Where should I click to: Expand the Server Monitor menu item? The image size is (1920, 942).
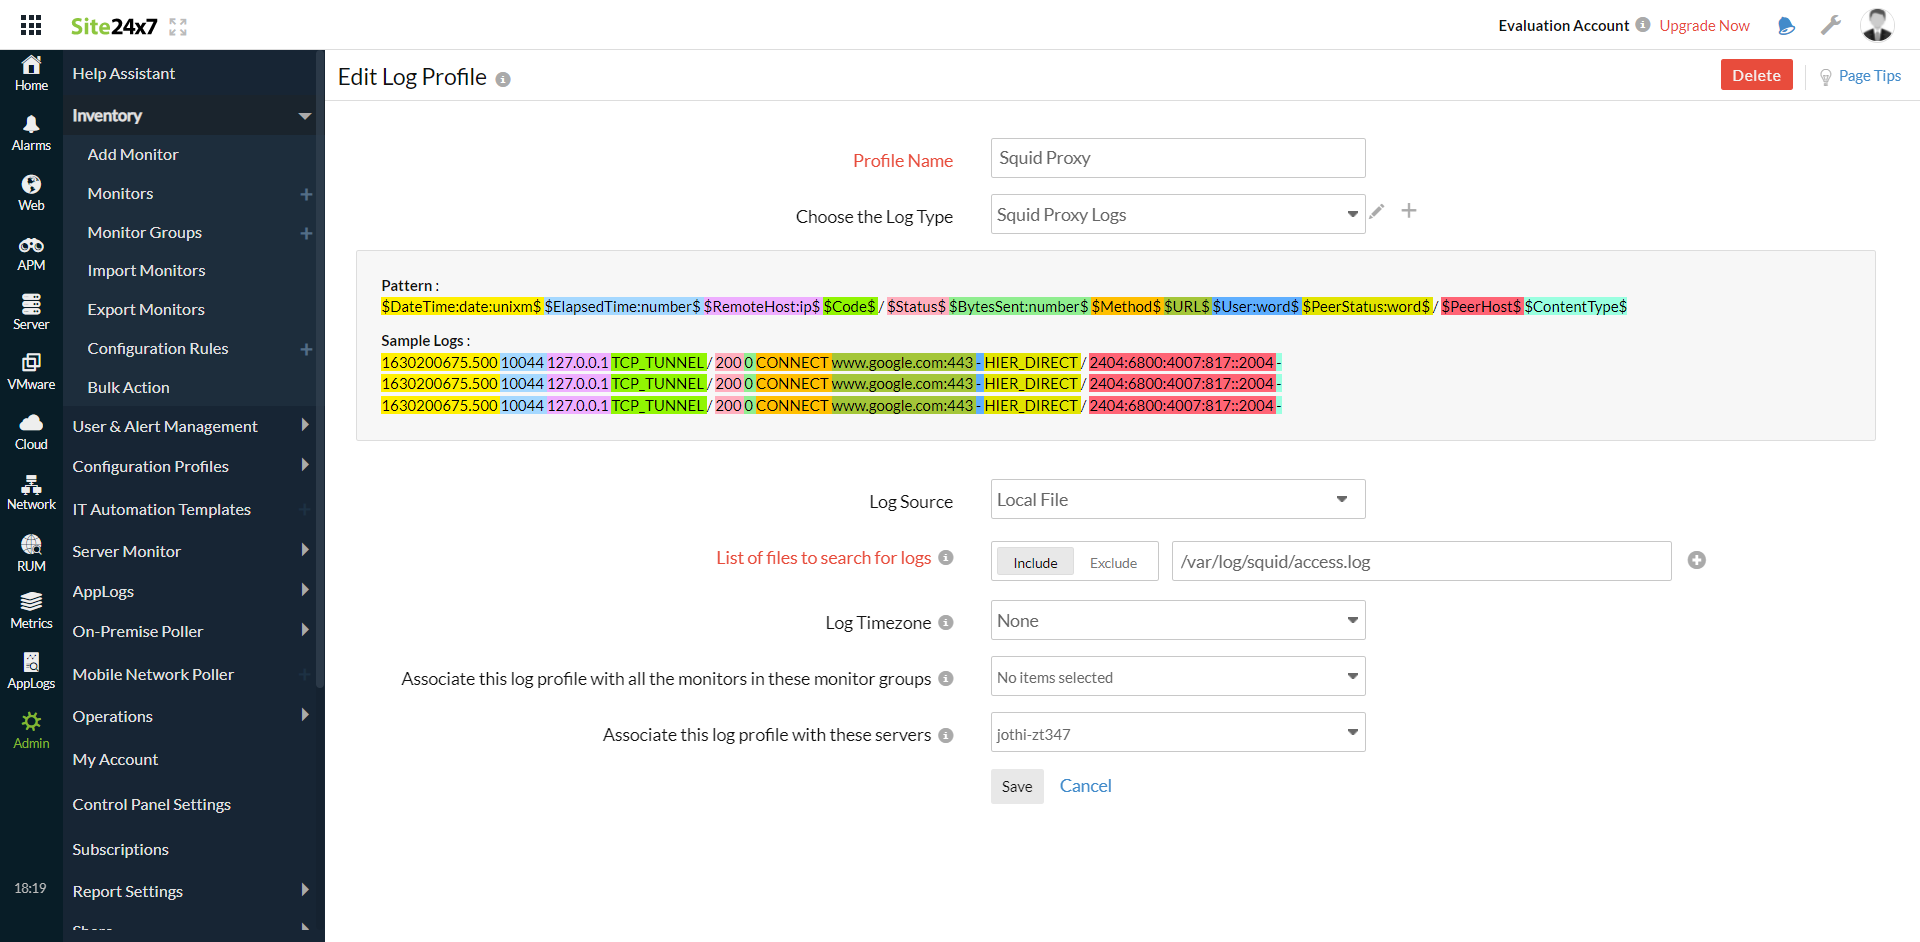(x=126, y=551)
